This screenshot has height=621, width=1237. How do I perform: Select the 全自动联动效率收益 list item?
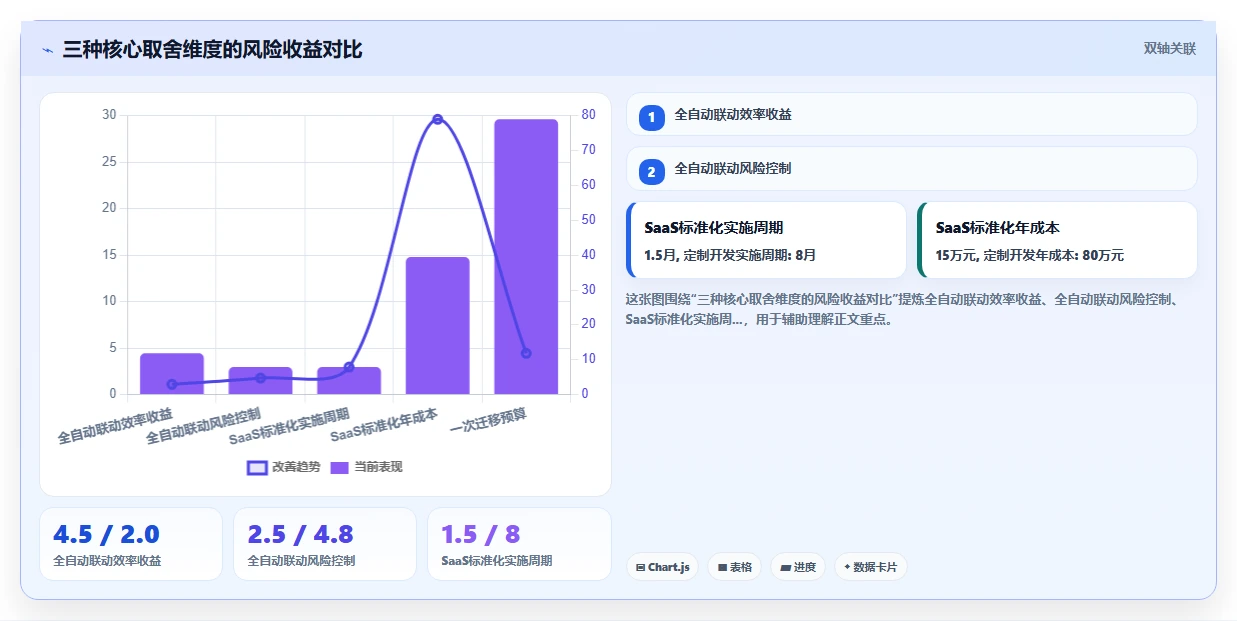(911, 114)
